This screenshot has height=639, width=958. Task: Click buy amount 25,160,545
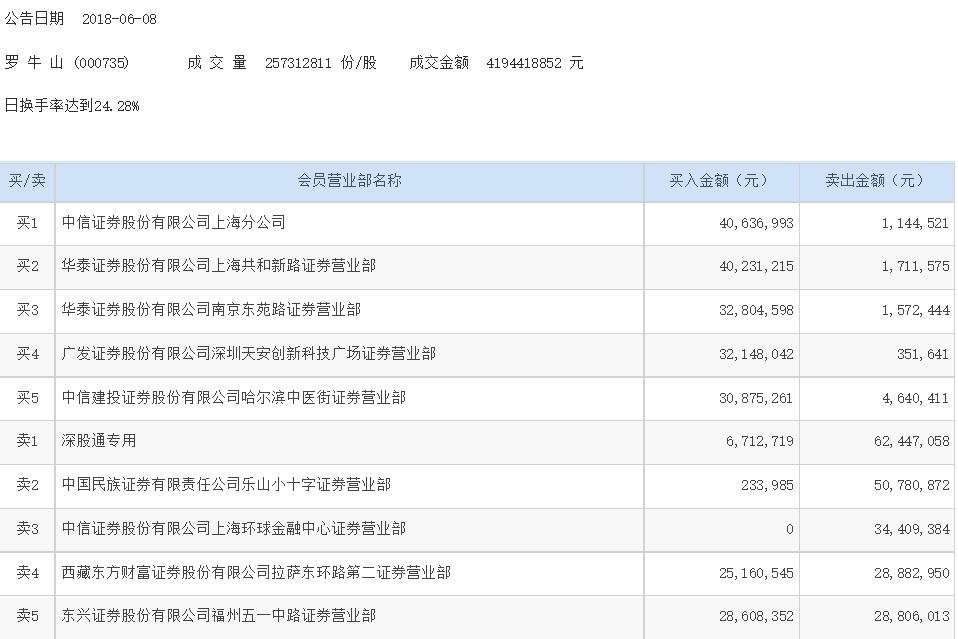[756, 574]
